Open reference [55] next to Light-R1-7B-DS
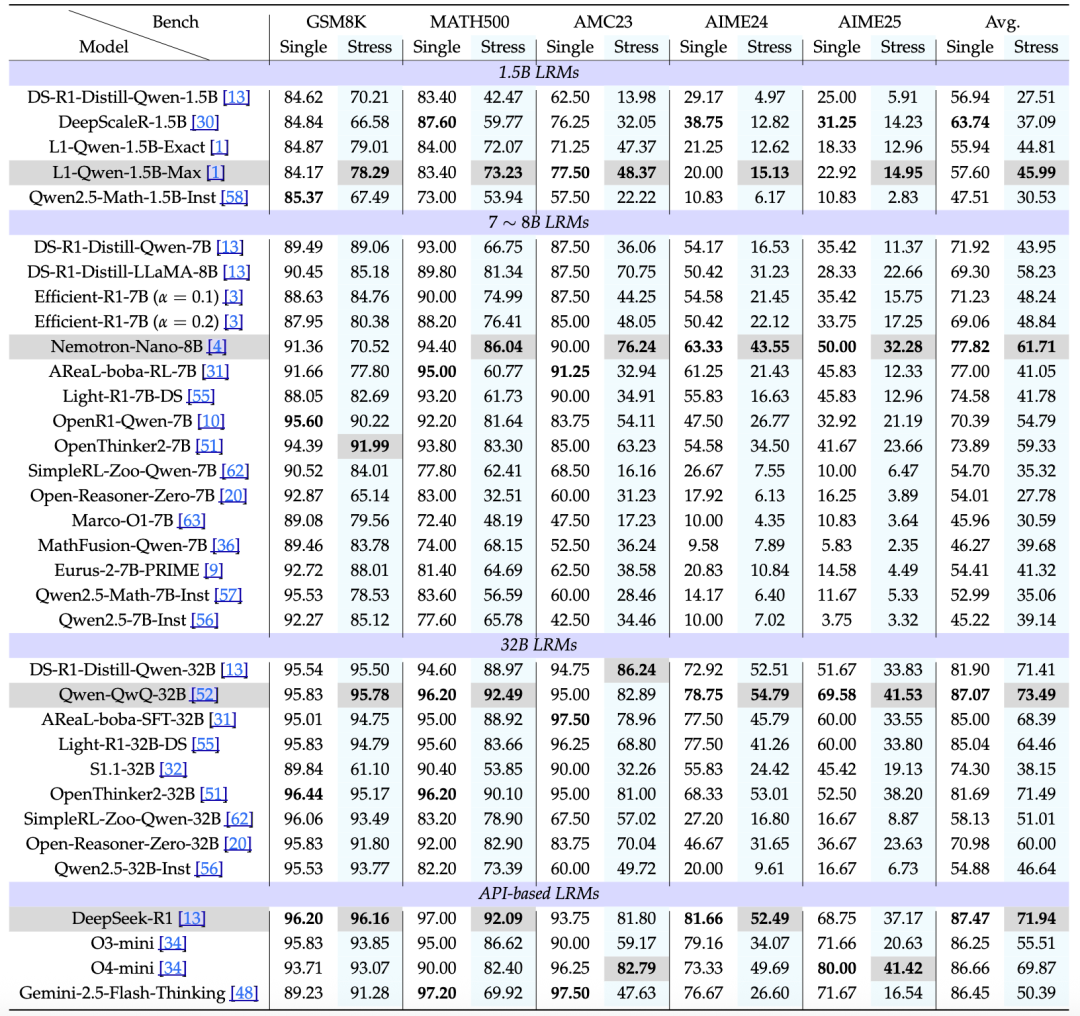 (x=201, y=396)
